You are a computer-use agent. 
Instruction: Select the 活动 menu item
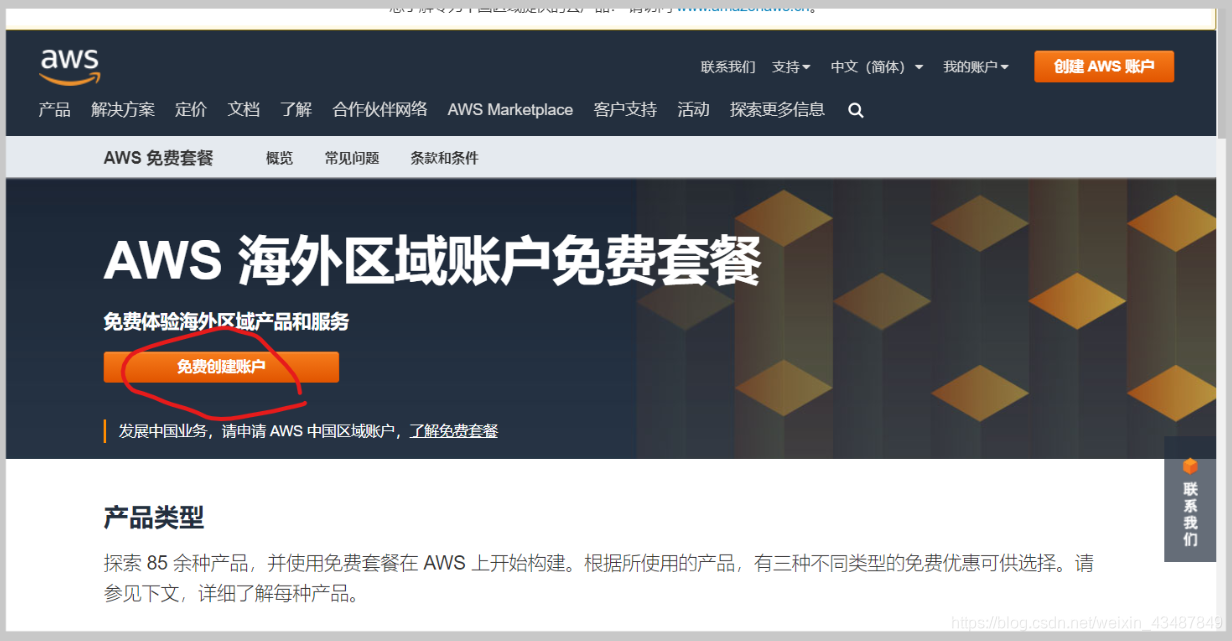693,109
